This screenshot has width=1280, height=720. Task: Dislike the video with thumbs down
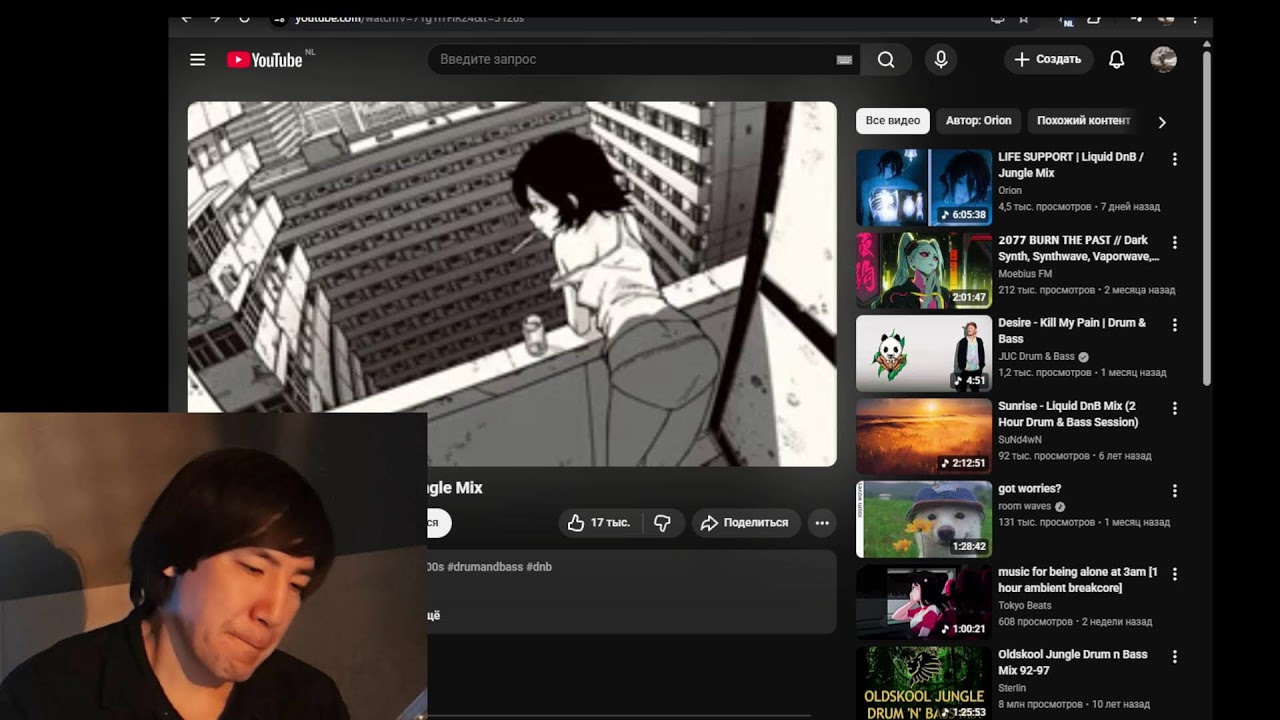click(662, 523)
